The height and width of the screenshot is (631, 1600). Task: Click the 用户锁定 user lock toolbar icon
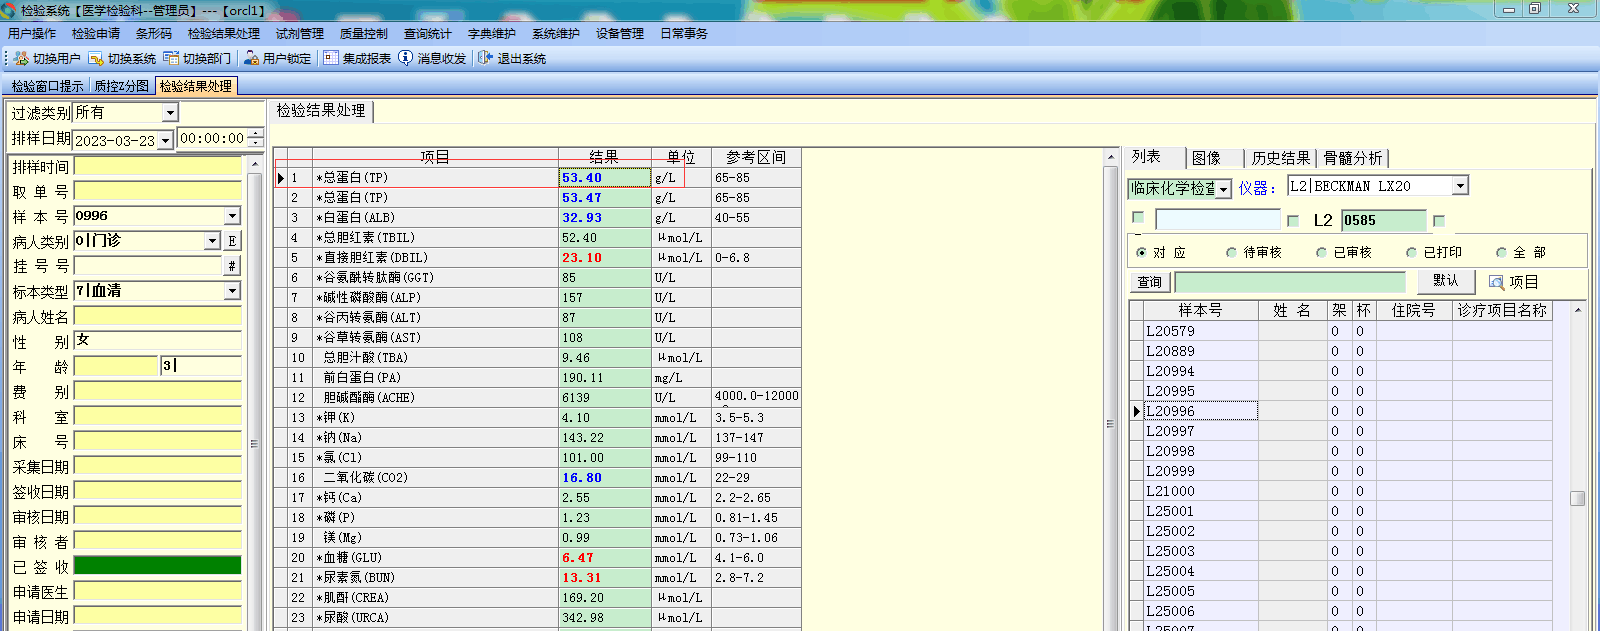point(252,58)
